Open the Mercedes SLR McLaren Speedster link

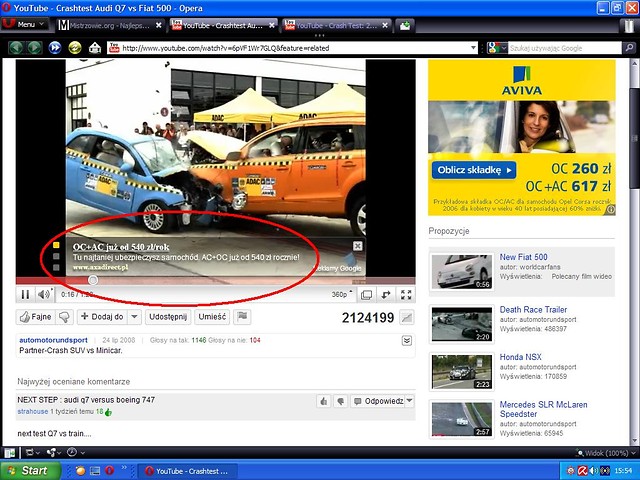543,409
